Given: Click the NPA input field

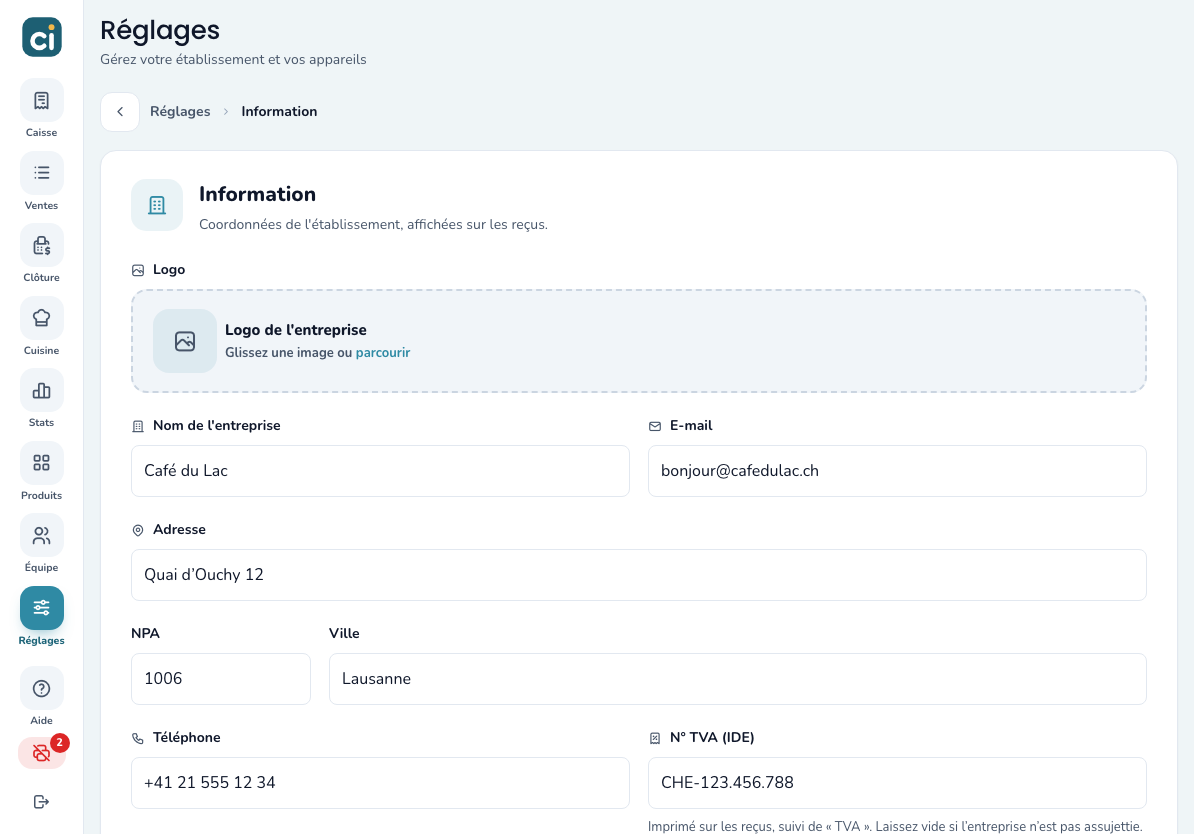Looking at the screenshot, I should pos(221,679).
